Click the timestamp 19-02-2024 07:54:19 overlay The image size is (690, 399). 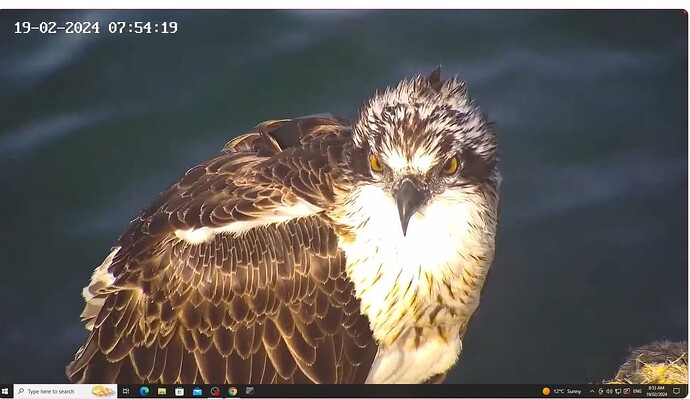(95, 28)
